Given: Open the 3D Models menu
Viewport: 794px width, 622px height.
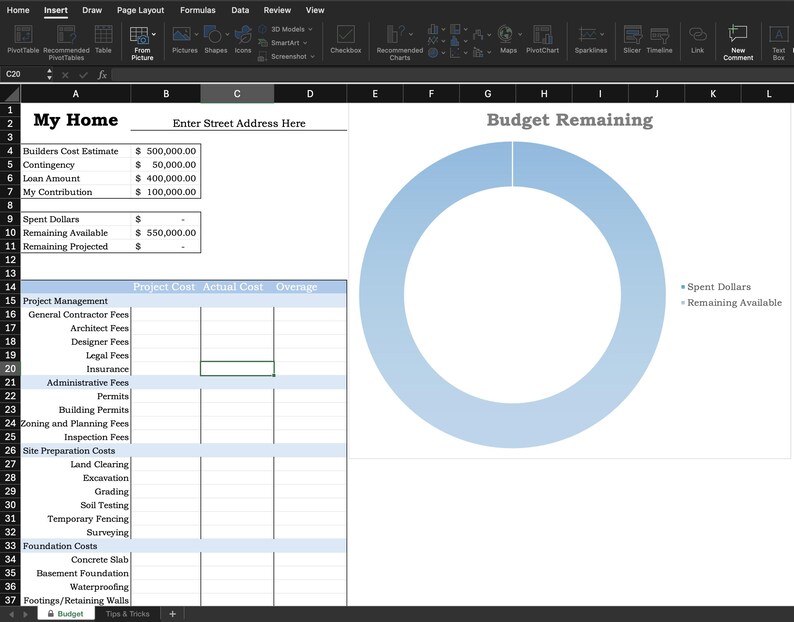Looking at the screenshot, I should click(285, 29).
